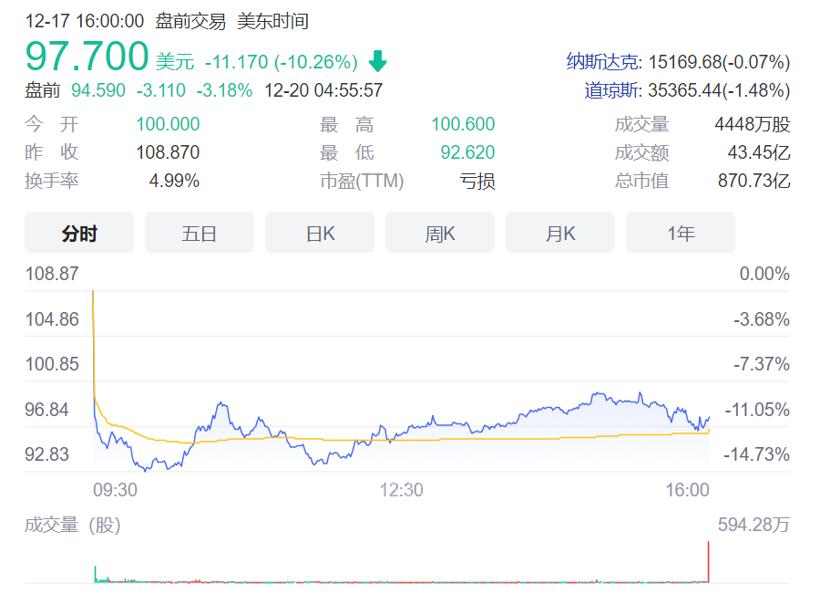The height and width of the screenshot is (593, 820).
Task: Click the red volume spike bar
Action: 708,562
